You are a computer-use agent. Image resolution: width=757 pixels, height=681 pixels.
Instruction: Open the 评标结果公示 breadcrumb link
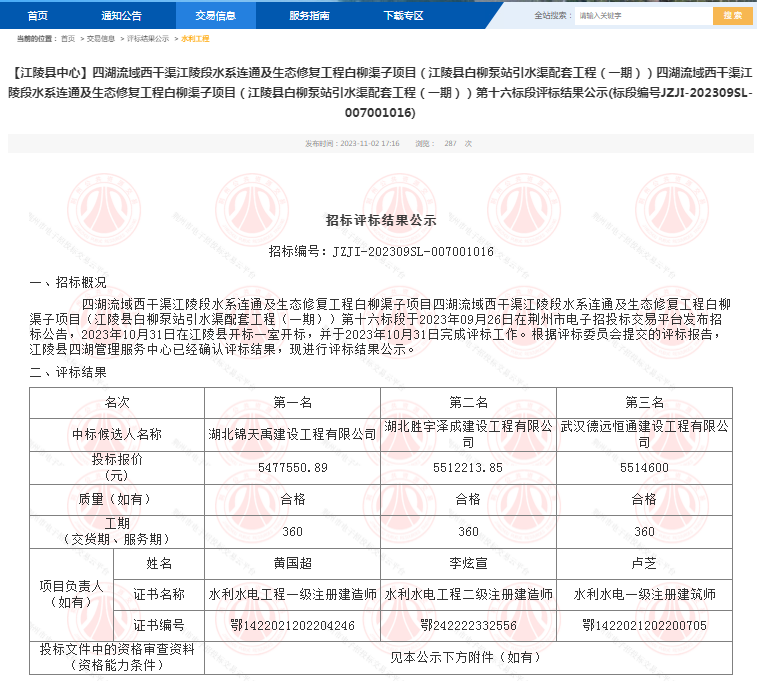click(147, 38)
